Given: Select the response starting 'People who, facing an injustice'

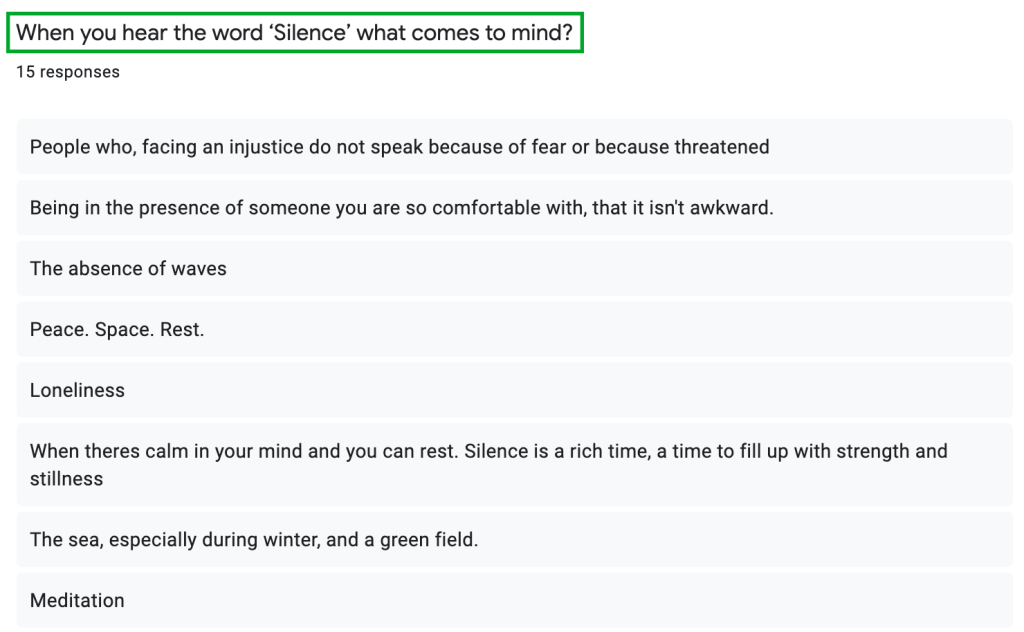Looking at the screenshot, I should pos(399,147).
